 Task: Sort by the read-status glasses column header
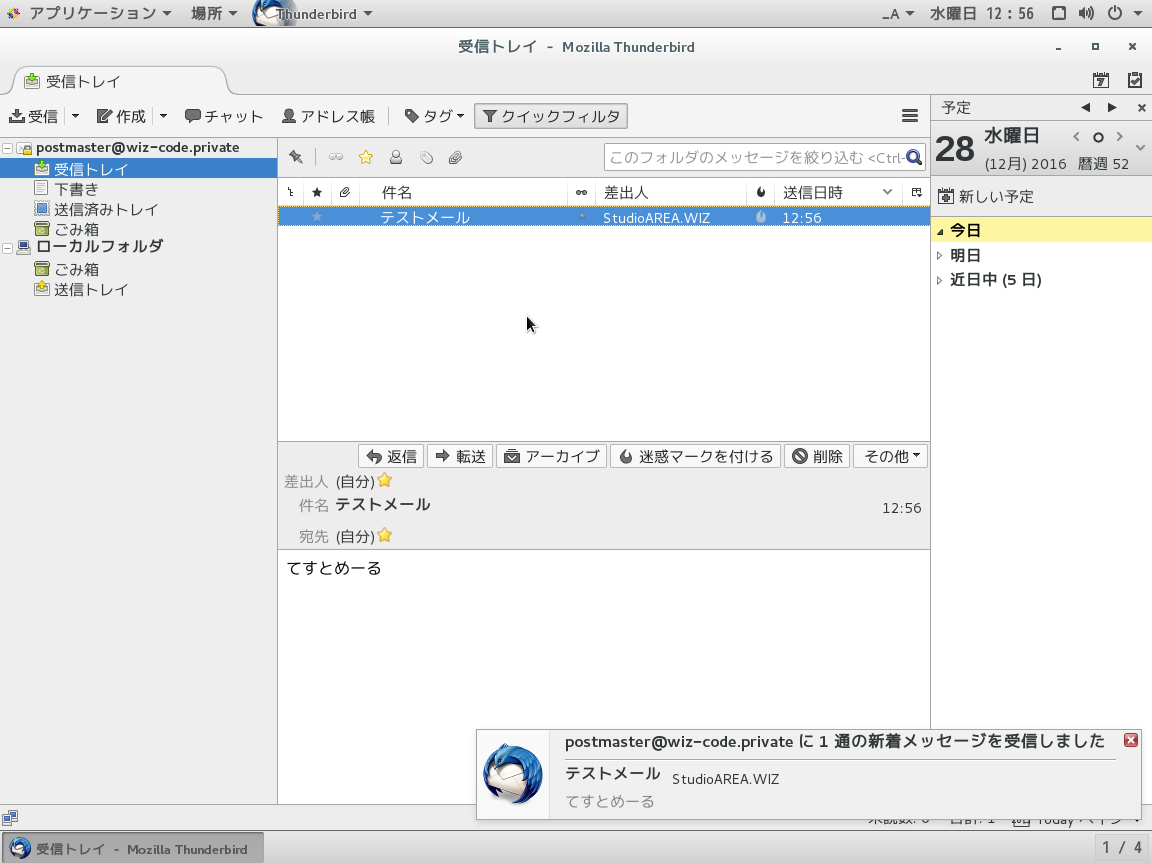click(x=581, y=192)
